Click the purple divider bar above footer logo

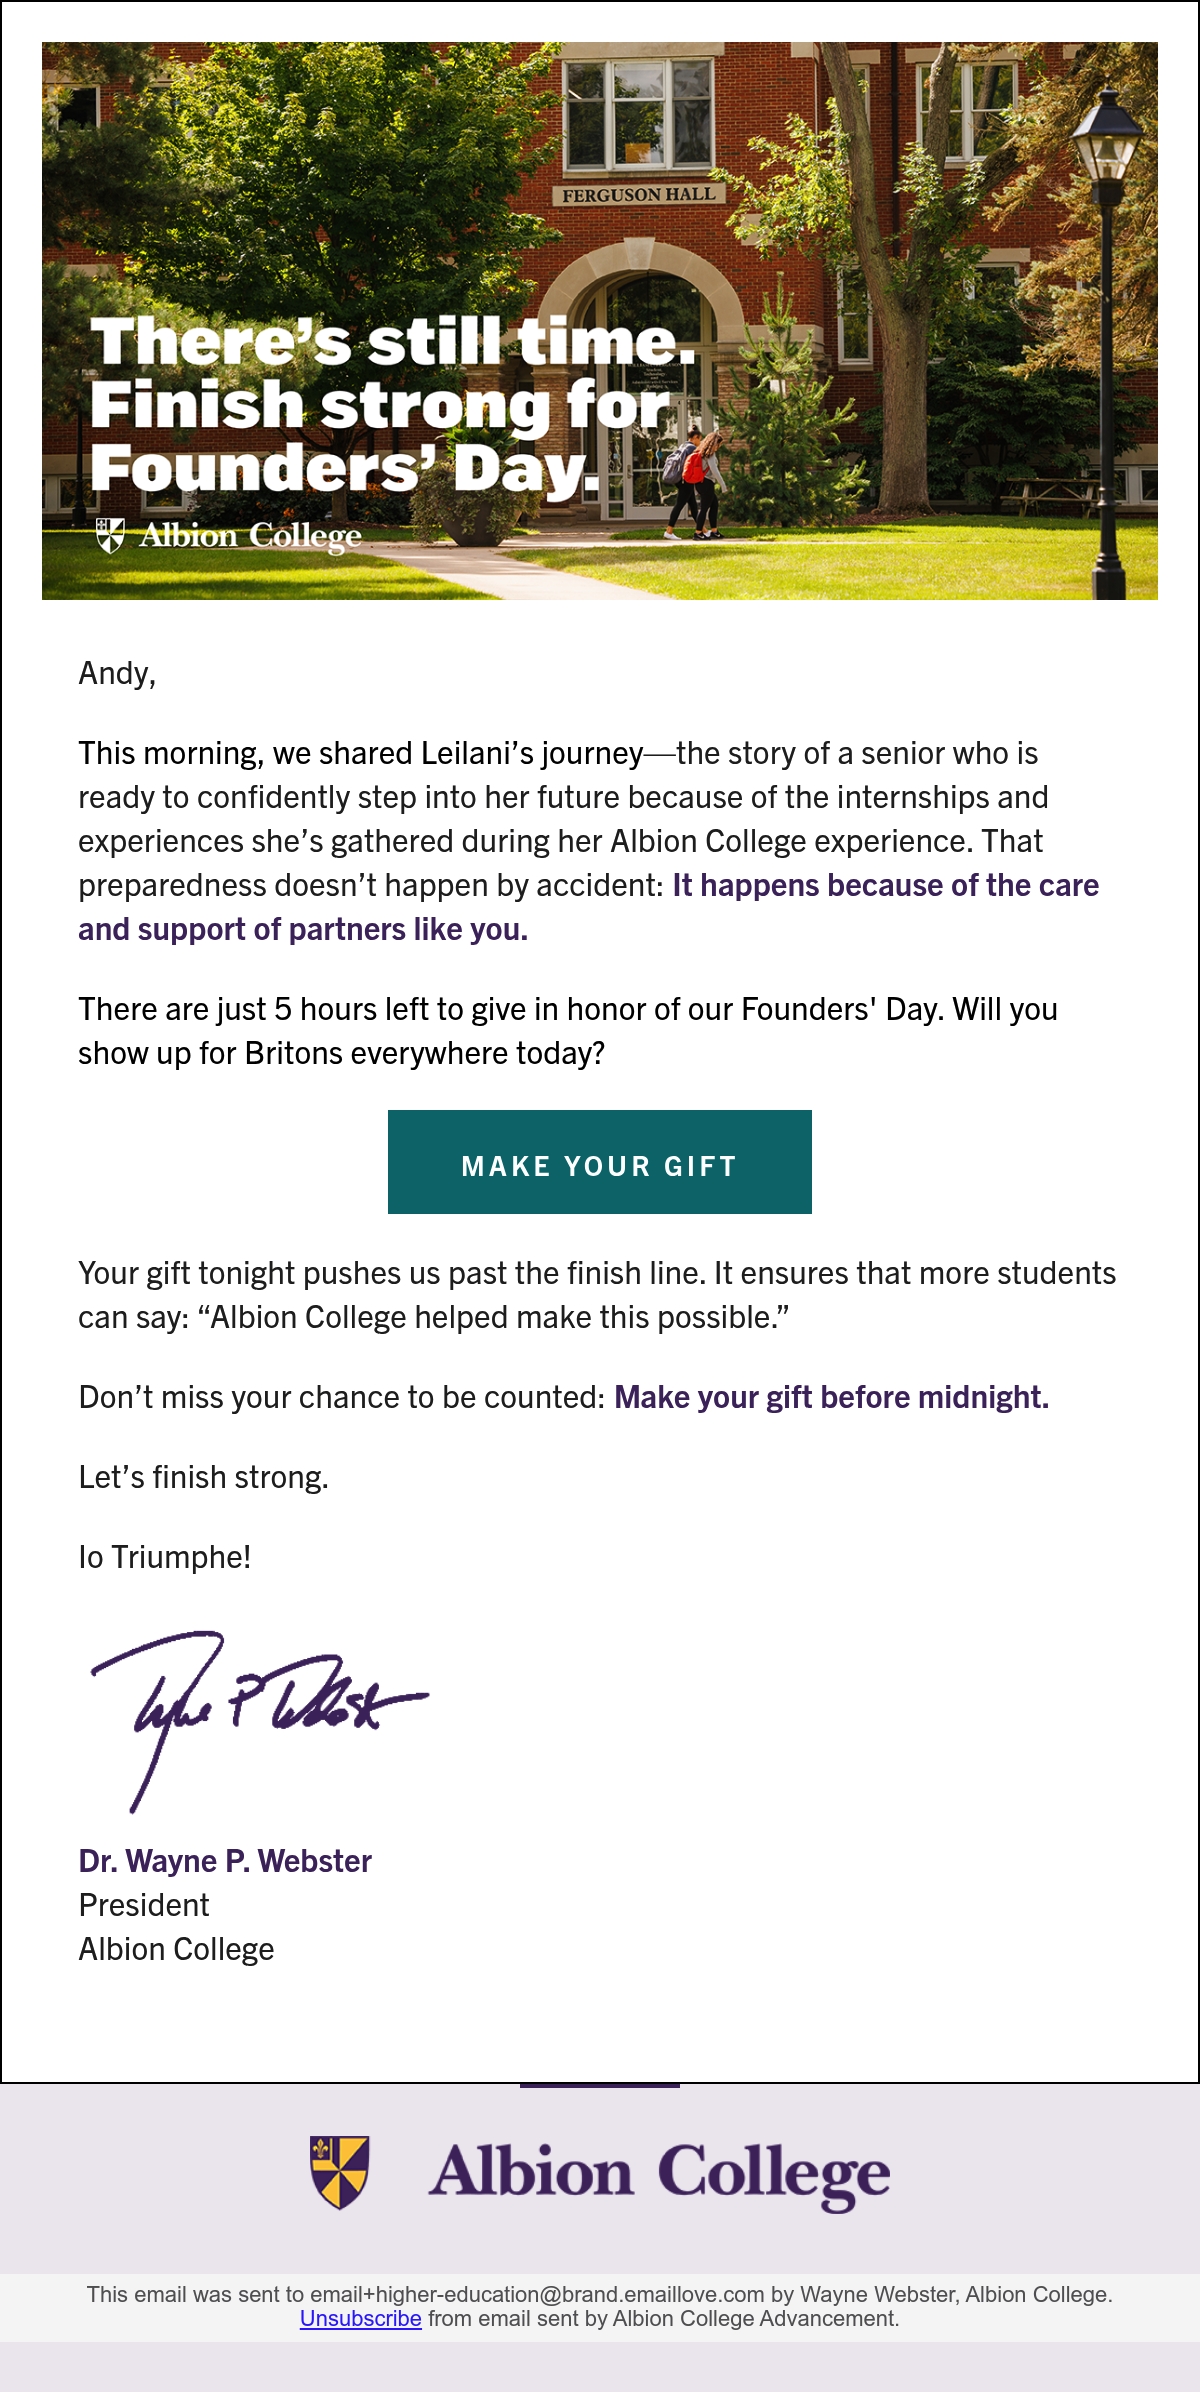600,2085
